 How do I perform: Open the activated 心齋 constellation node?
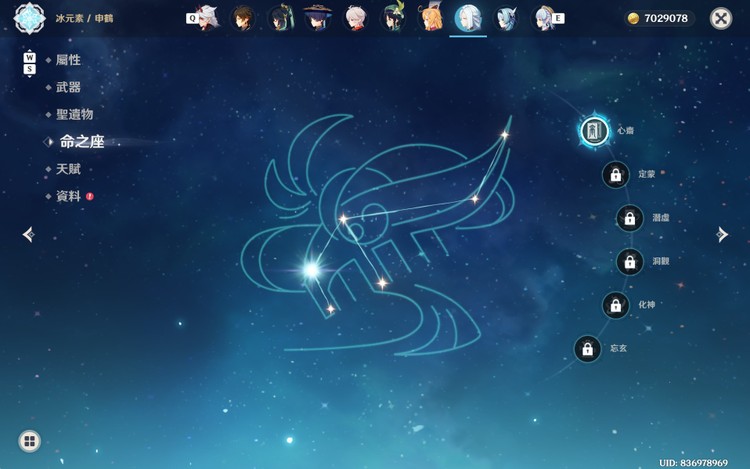point(594,131)
